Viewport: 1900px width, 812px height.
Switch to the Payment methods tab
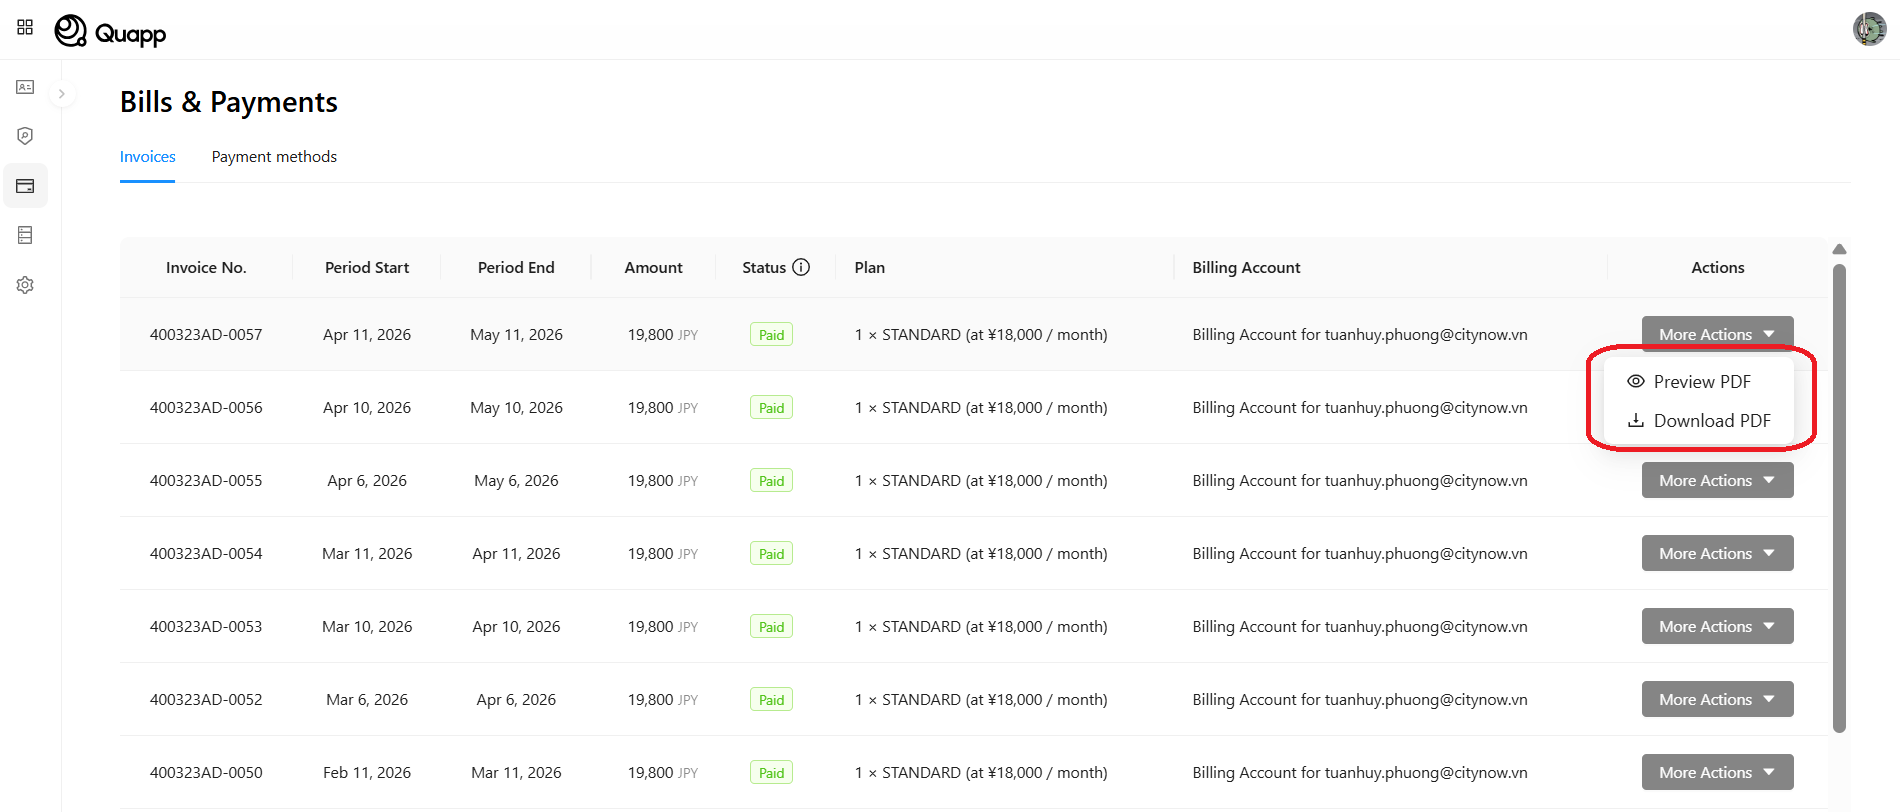pyautogui.click(x=274, y=157)
